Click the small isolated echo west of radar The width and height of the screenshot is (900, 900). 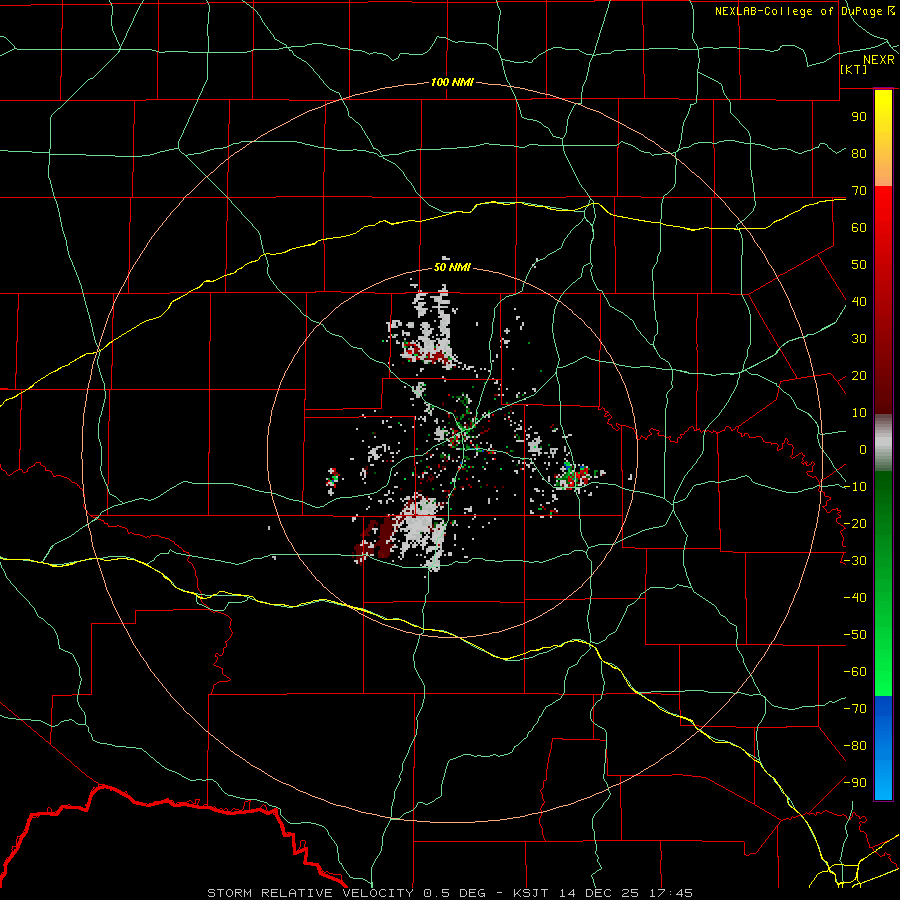pyautogui.click(x=332, y=480)
